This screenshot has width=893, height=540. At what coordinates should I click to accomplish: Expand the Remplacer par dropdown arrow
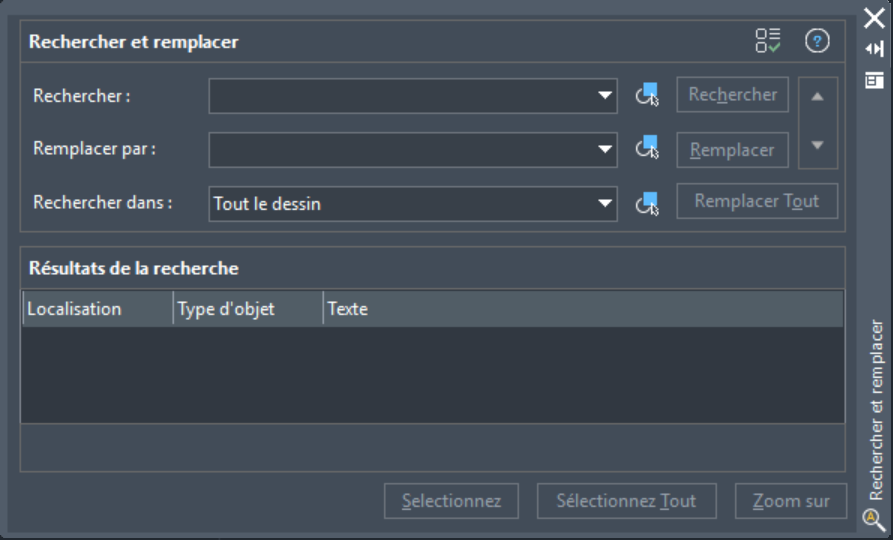[x=605, y=150]
